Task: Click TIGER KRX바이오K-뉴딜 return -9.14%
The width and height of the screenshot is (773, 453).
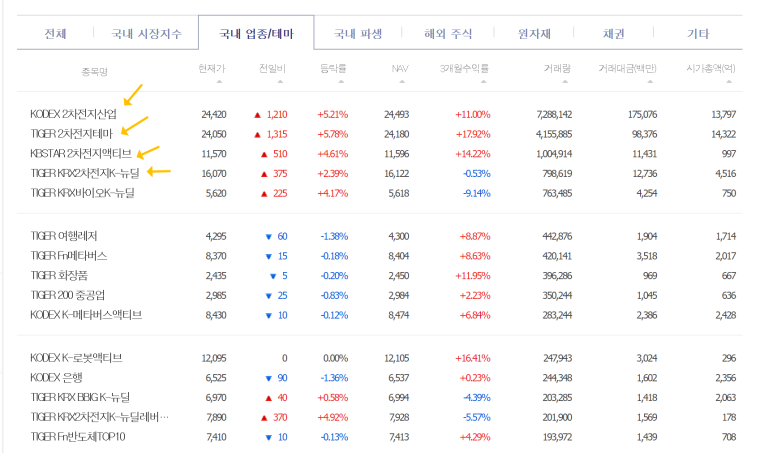Action: (476, 193)
